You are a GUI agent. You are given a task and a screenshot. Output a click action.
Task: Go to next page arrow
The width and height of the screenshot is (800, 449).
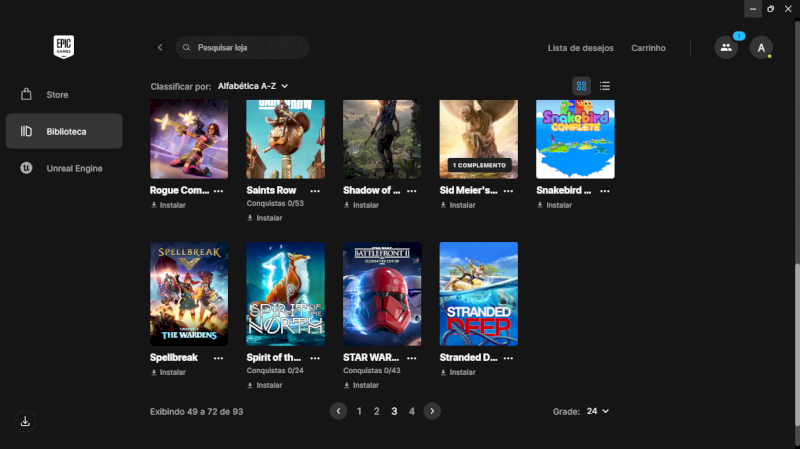[432, 411]
